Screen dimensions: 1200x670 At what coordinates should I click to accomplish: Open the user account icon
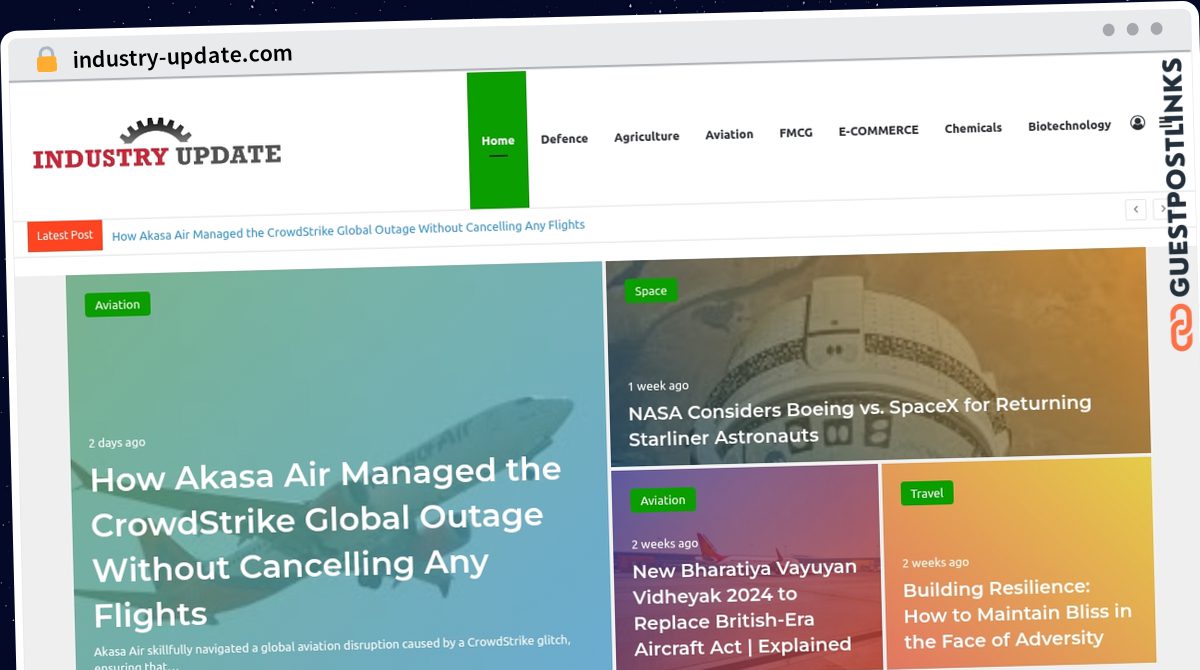(1138, 123)
